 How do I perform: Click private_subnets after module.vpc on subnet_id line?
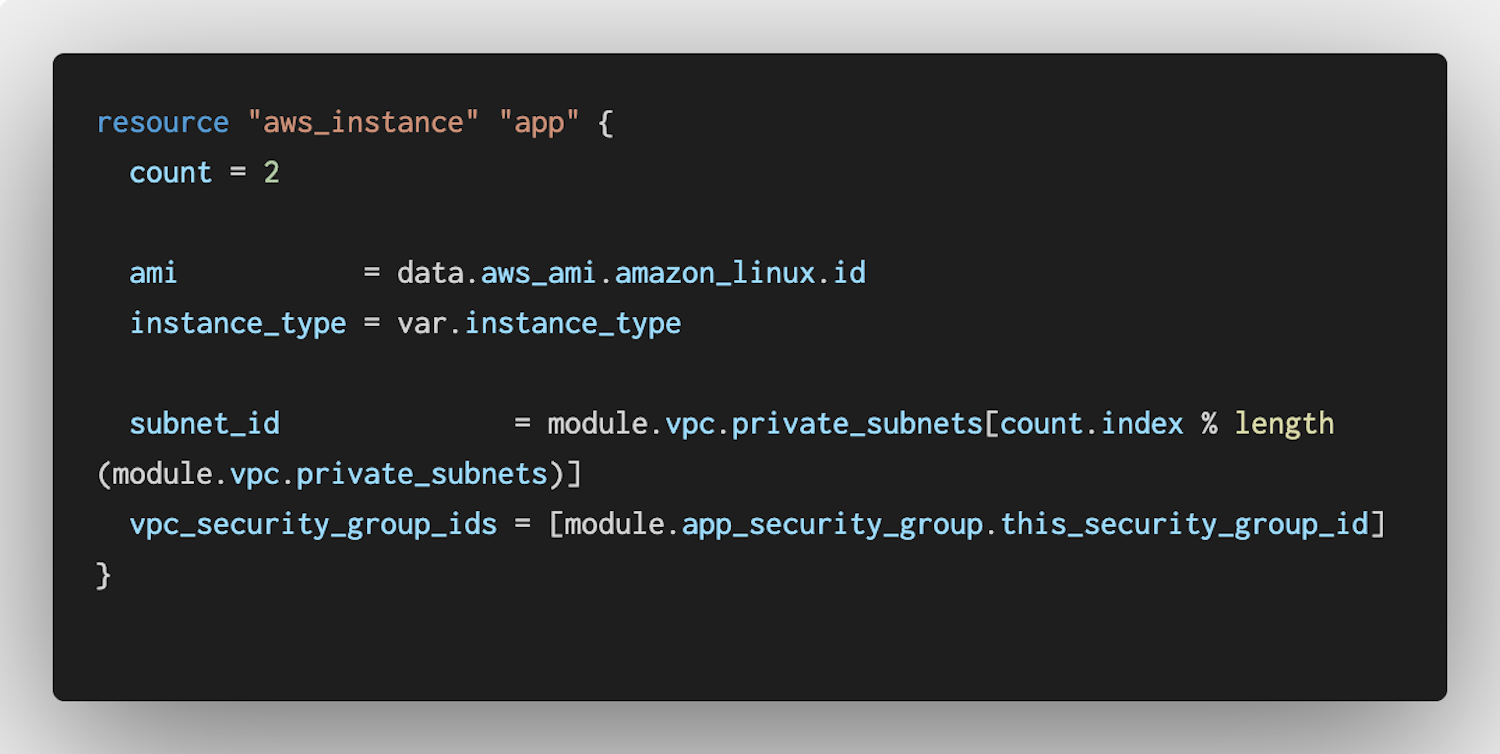pos(857,423)
